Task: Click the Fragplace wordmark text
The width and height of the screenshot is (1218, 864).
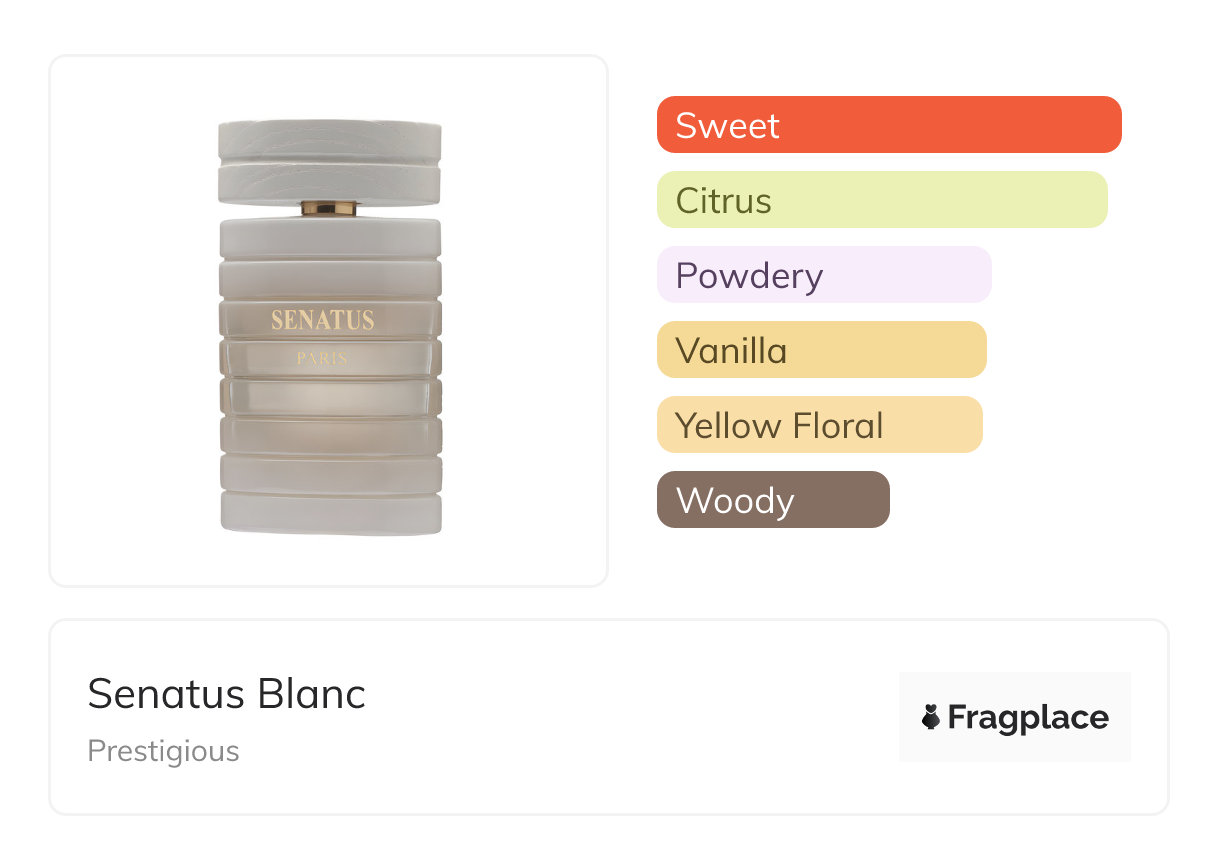Action: tap(1028, 717)
